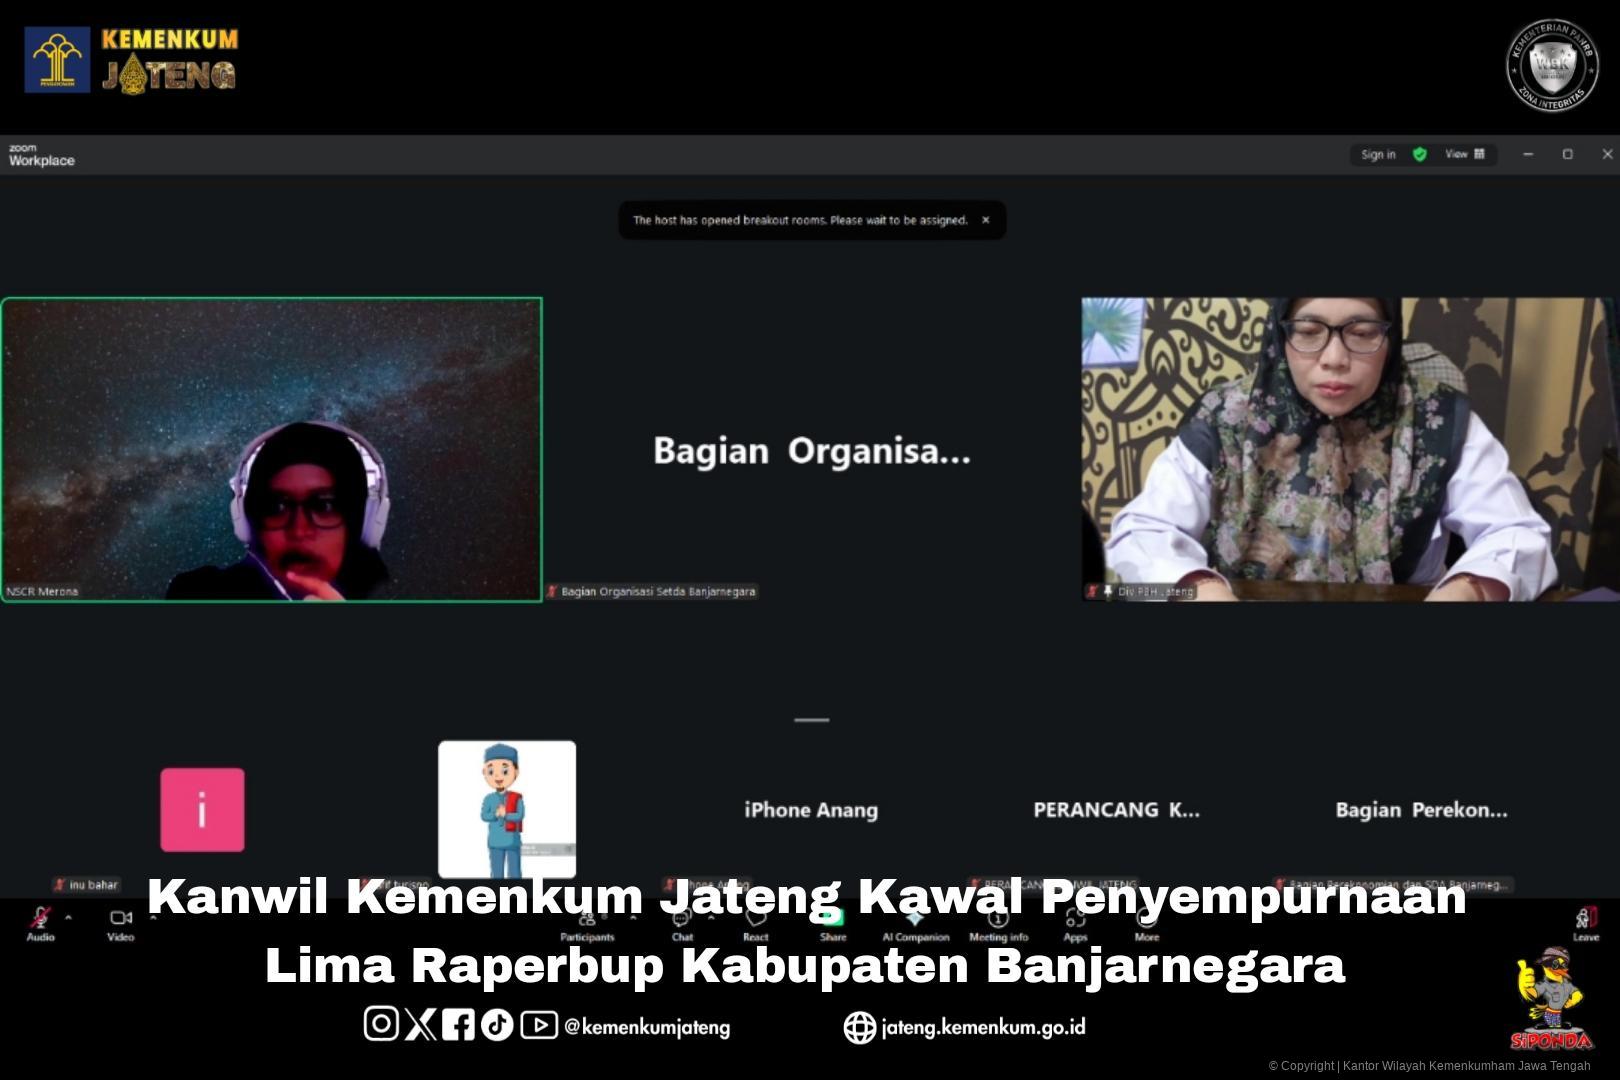This screenshot has width=1620, height=1080.
Task: Click the iPhone Anang participant tile
Action: click(x=811, y=810)
